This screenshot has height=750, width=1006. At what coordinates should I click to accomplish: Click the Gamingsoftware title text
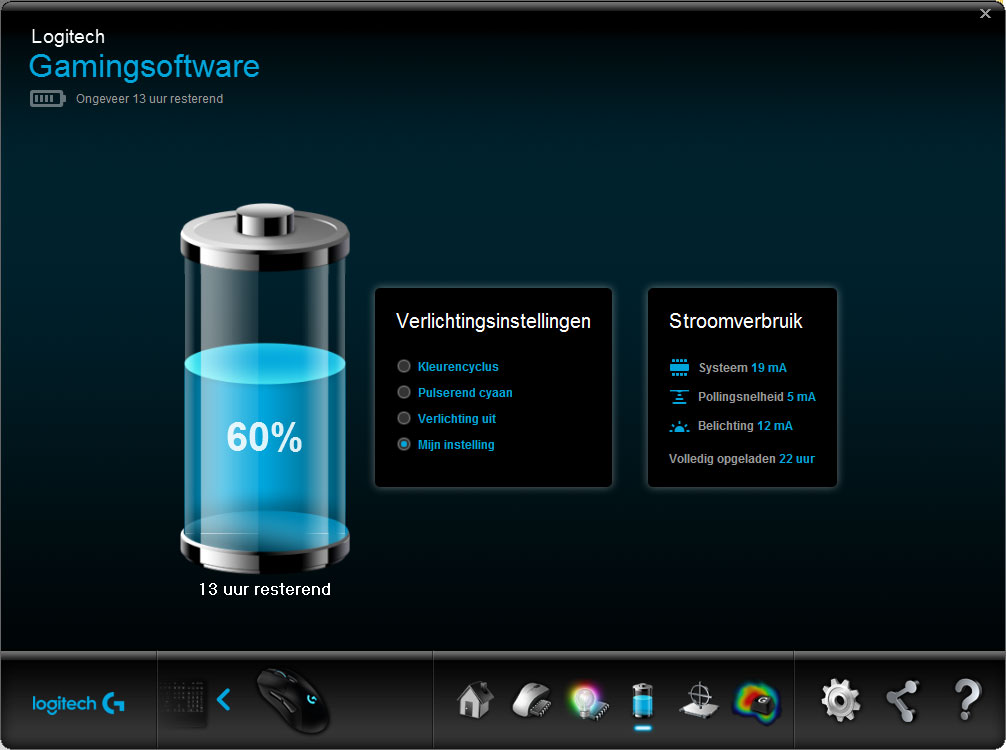tap(144, 66)
